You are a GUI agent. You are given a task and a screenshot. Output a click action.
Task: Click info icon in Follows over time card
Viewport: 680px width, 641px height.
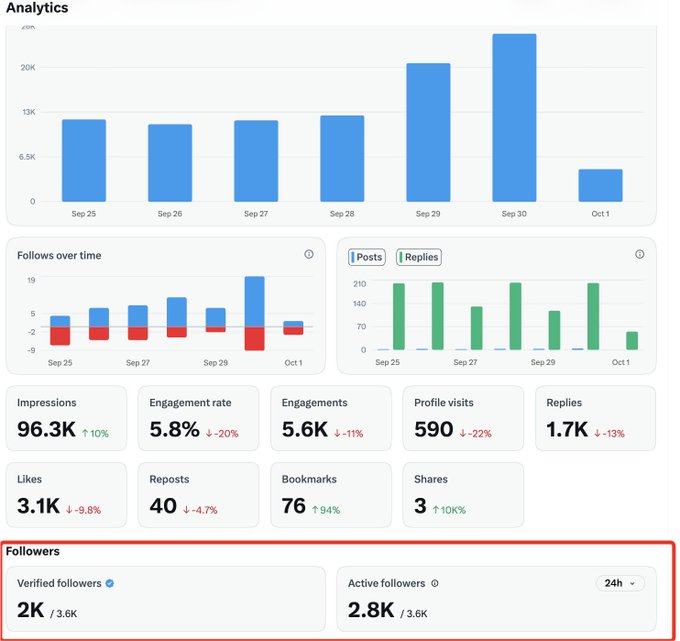coord(309,254)
